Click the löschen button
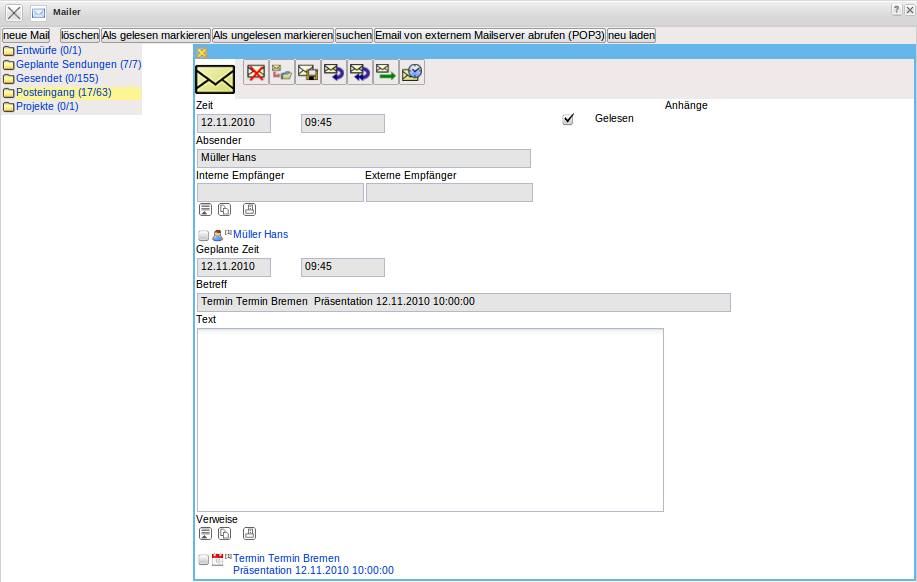The height and width of the screenshot is (582, 917). click(80, 35)
